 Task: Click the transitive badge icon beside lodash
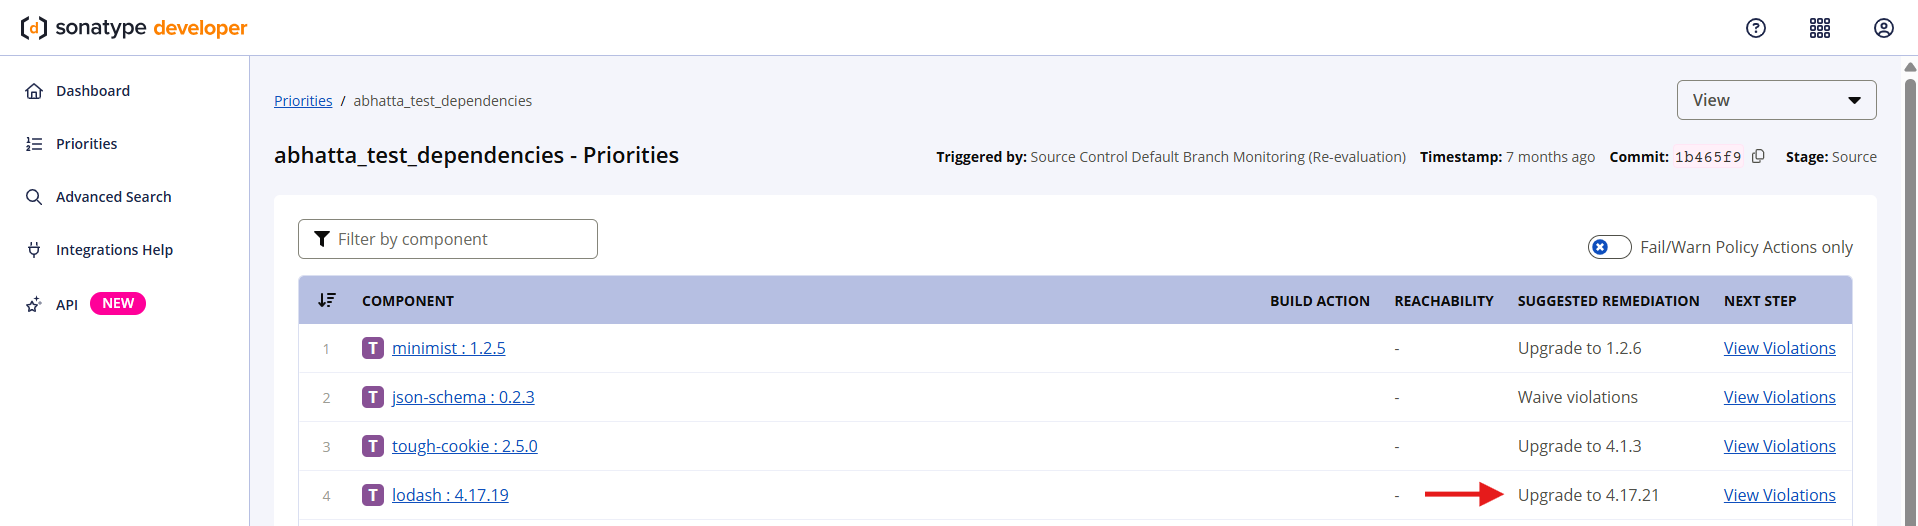click(373, 495)
